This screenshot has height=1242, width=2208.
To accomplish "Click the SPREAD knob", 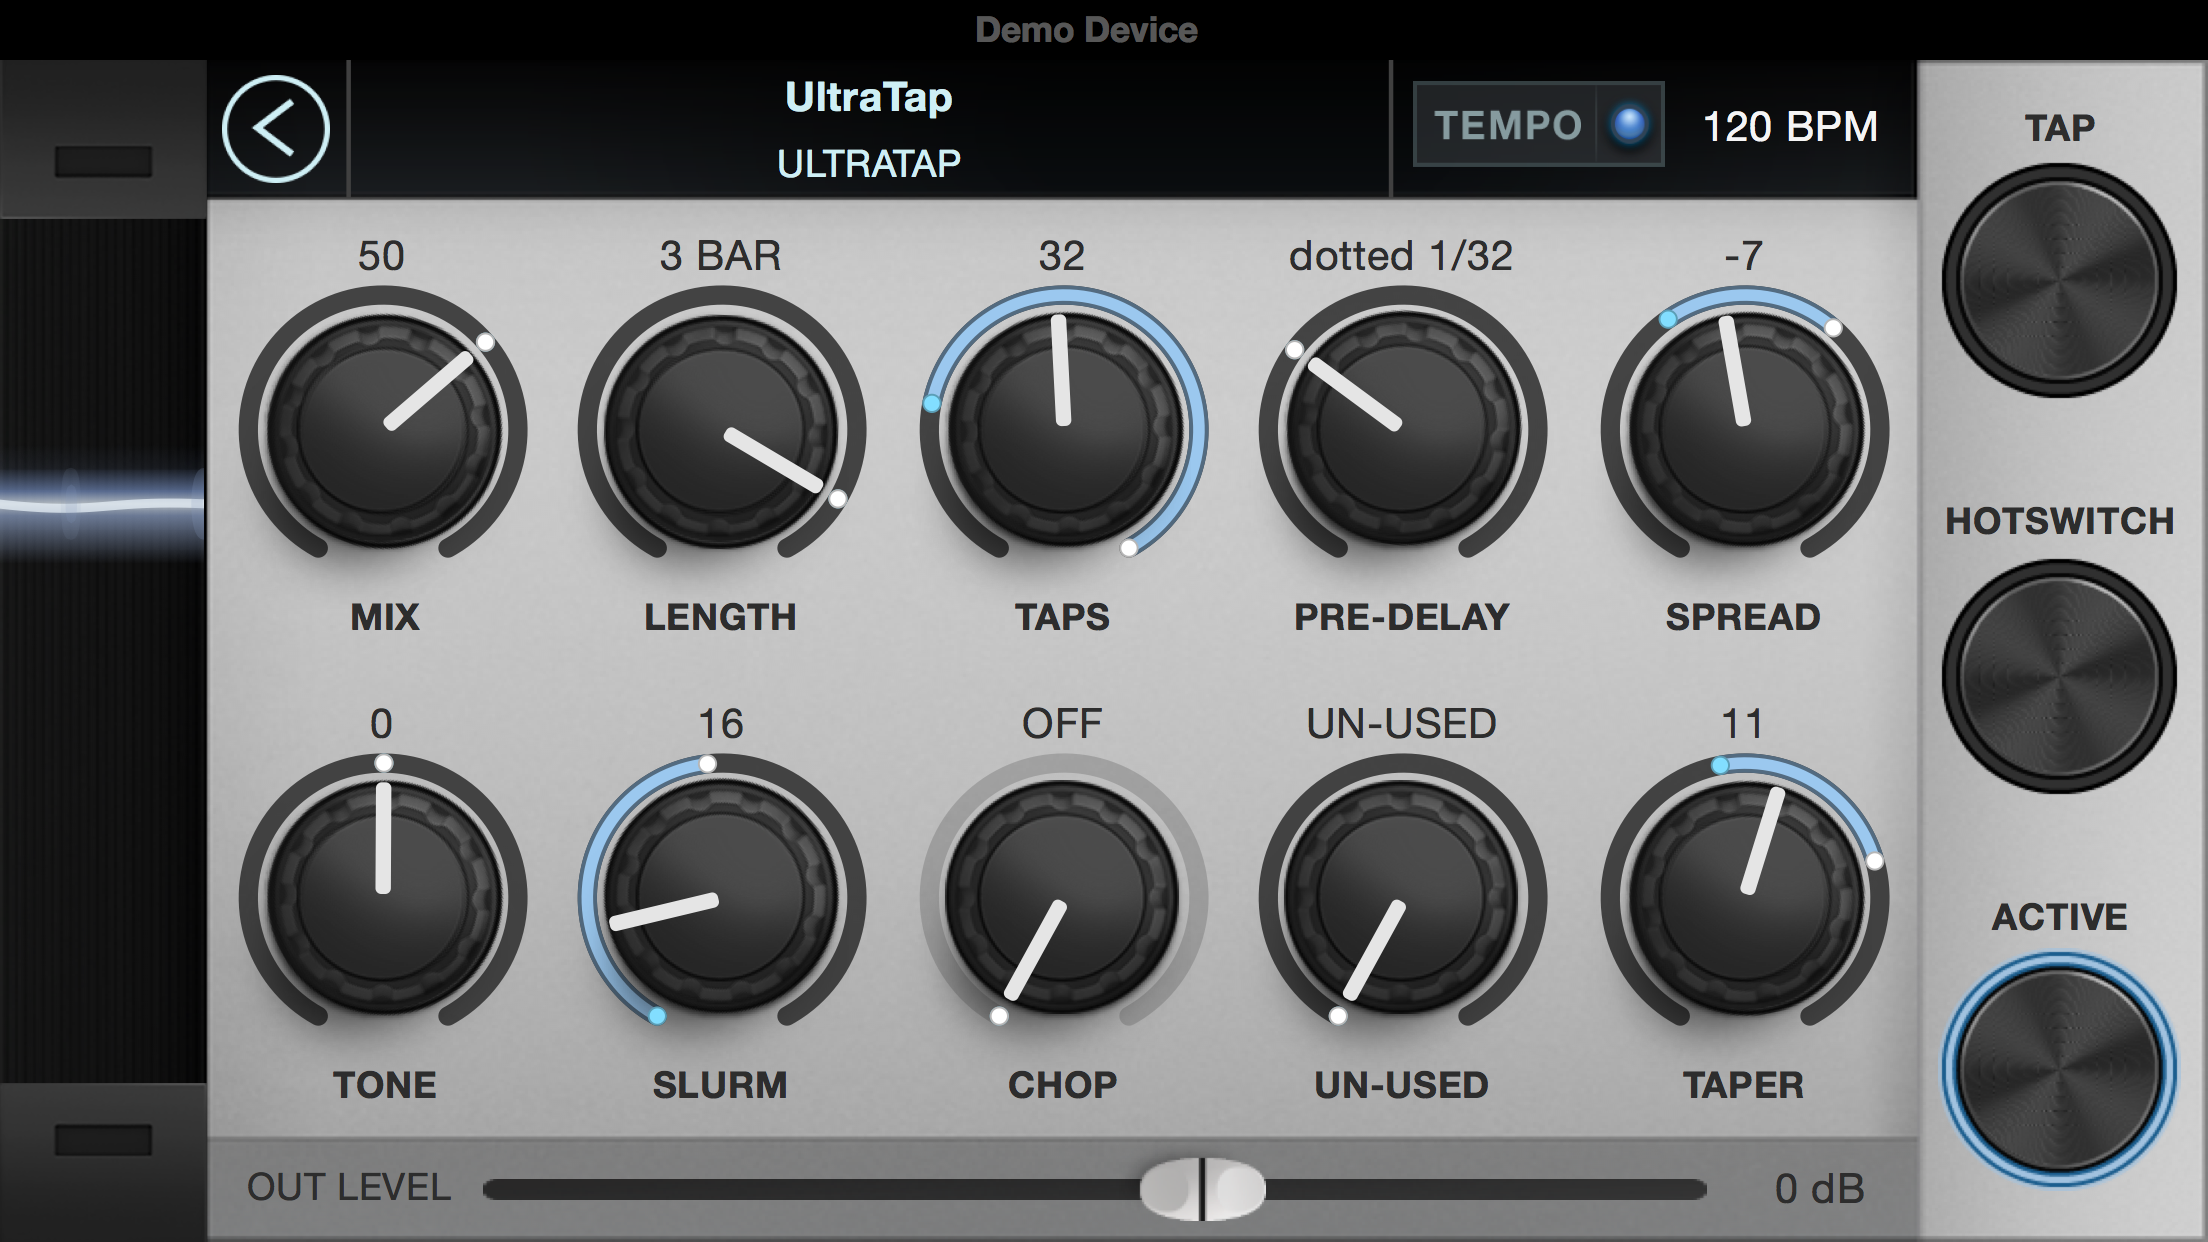I will pyautogui.click(x=1744, y=429).
